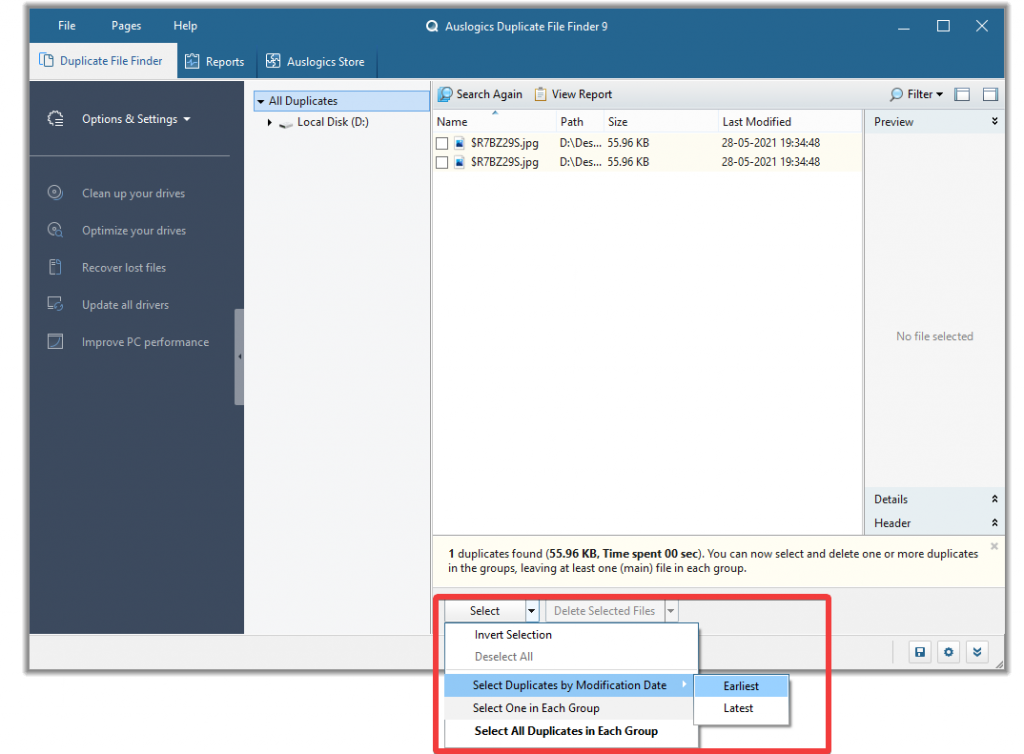Screen dimensions: 1024x754
Task: Open the Options & Settings dropdown
Action: (136, 119)
